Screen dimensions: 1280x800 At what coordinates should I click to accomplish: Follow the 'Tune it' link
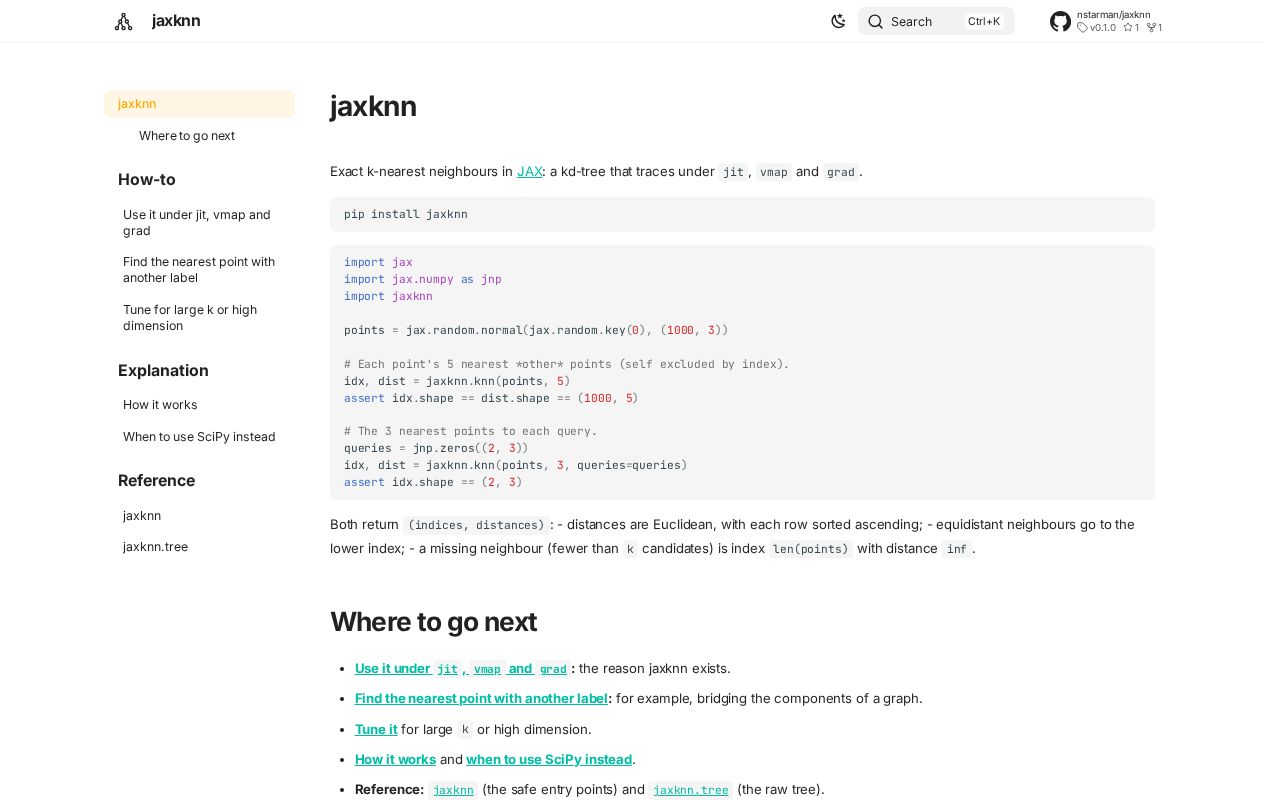[376, 729]
